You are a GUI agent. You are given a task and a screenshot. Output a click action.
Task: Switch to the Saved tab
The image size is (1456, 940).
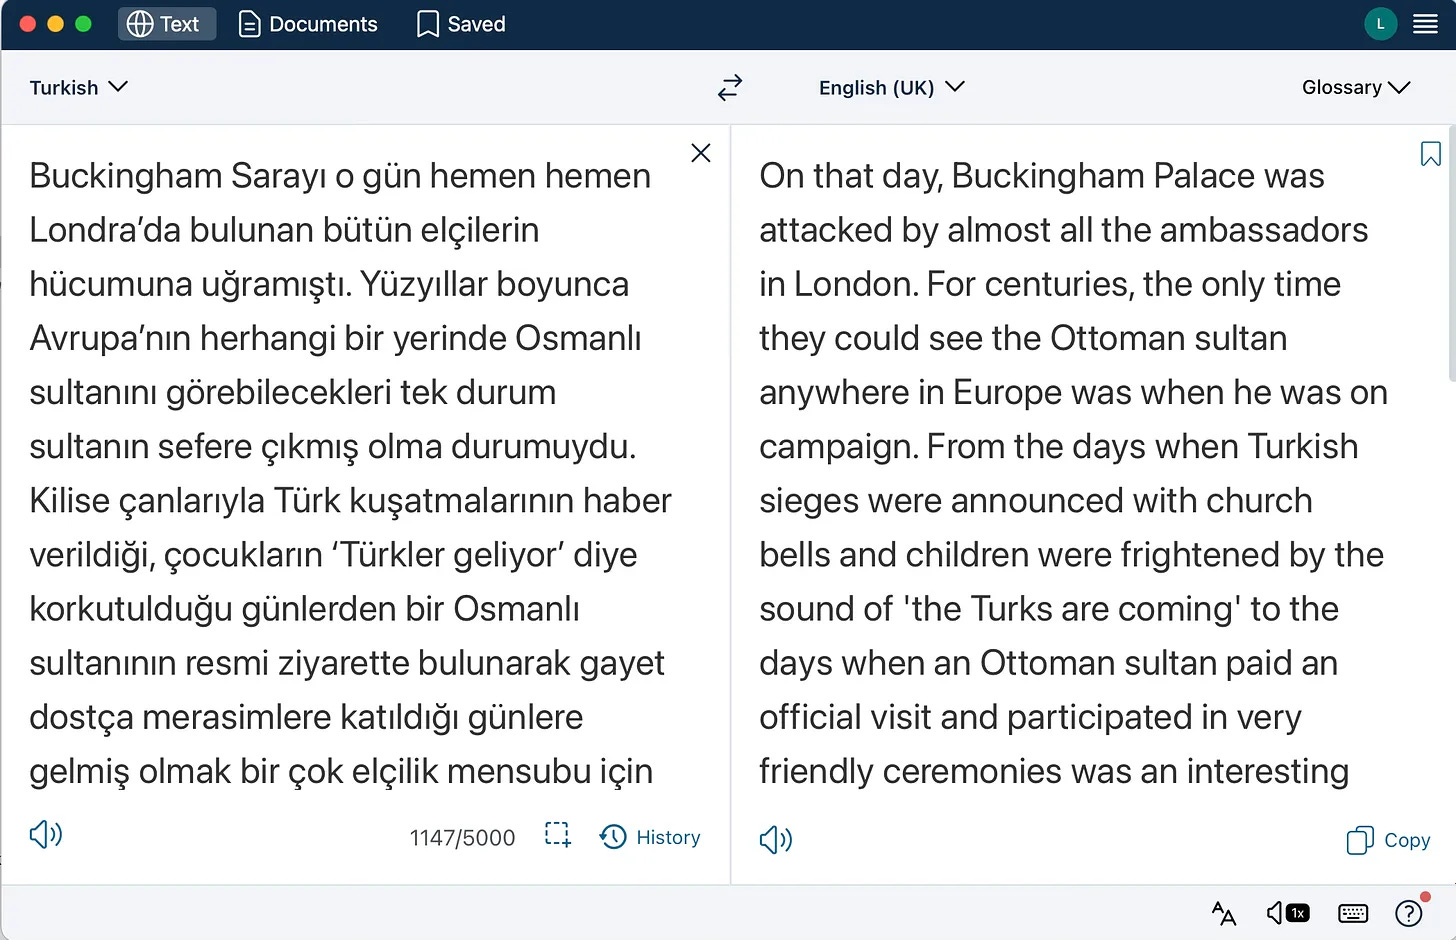tap(460, 23)
